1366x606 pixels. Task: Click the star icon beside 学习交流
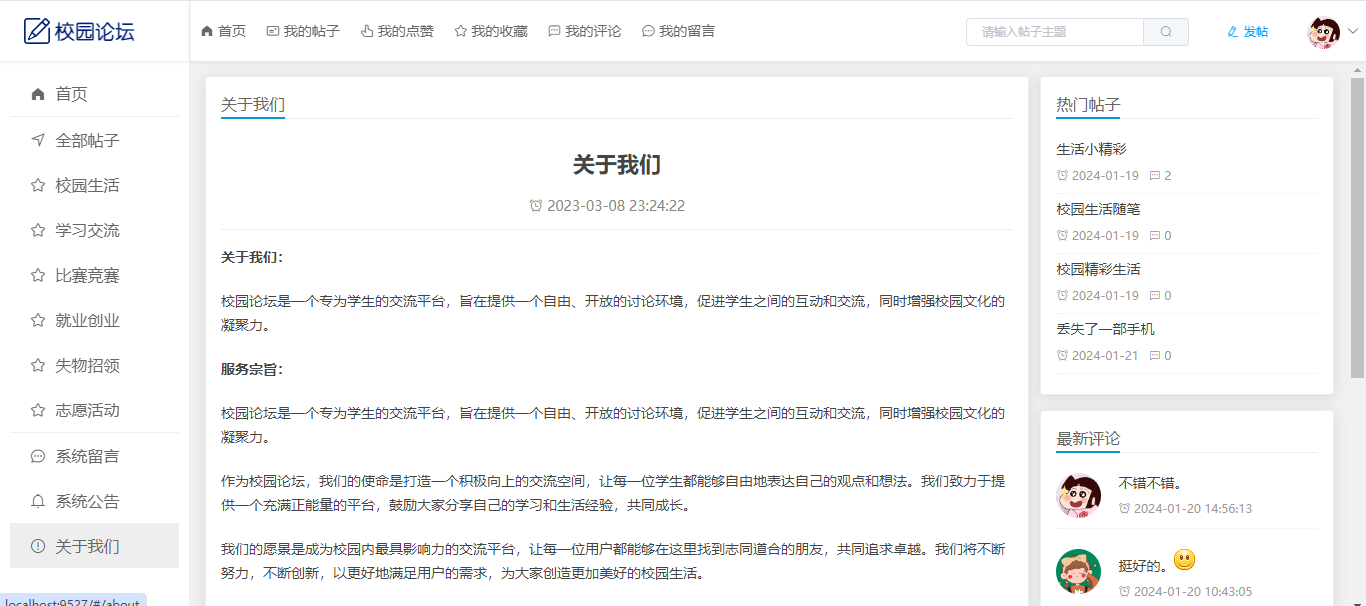pyautogui.click(x=38, y=230)
